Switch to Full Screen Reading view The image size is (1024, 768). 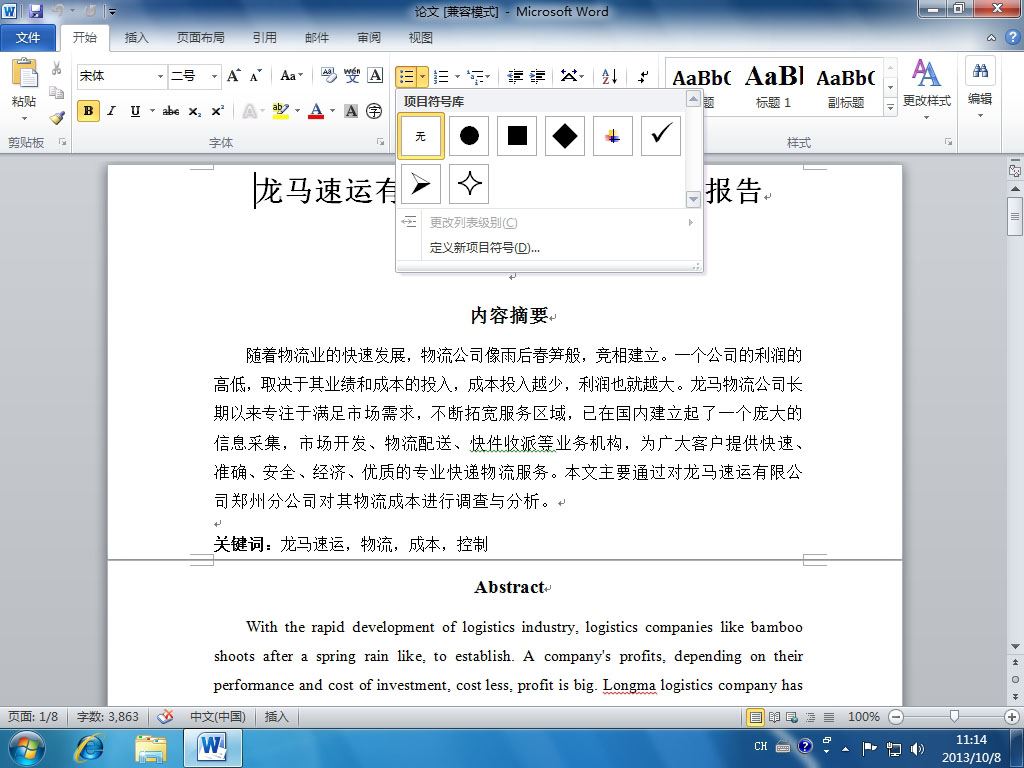click(775, 717)
